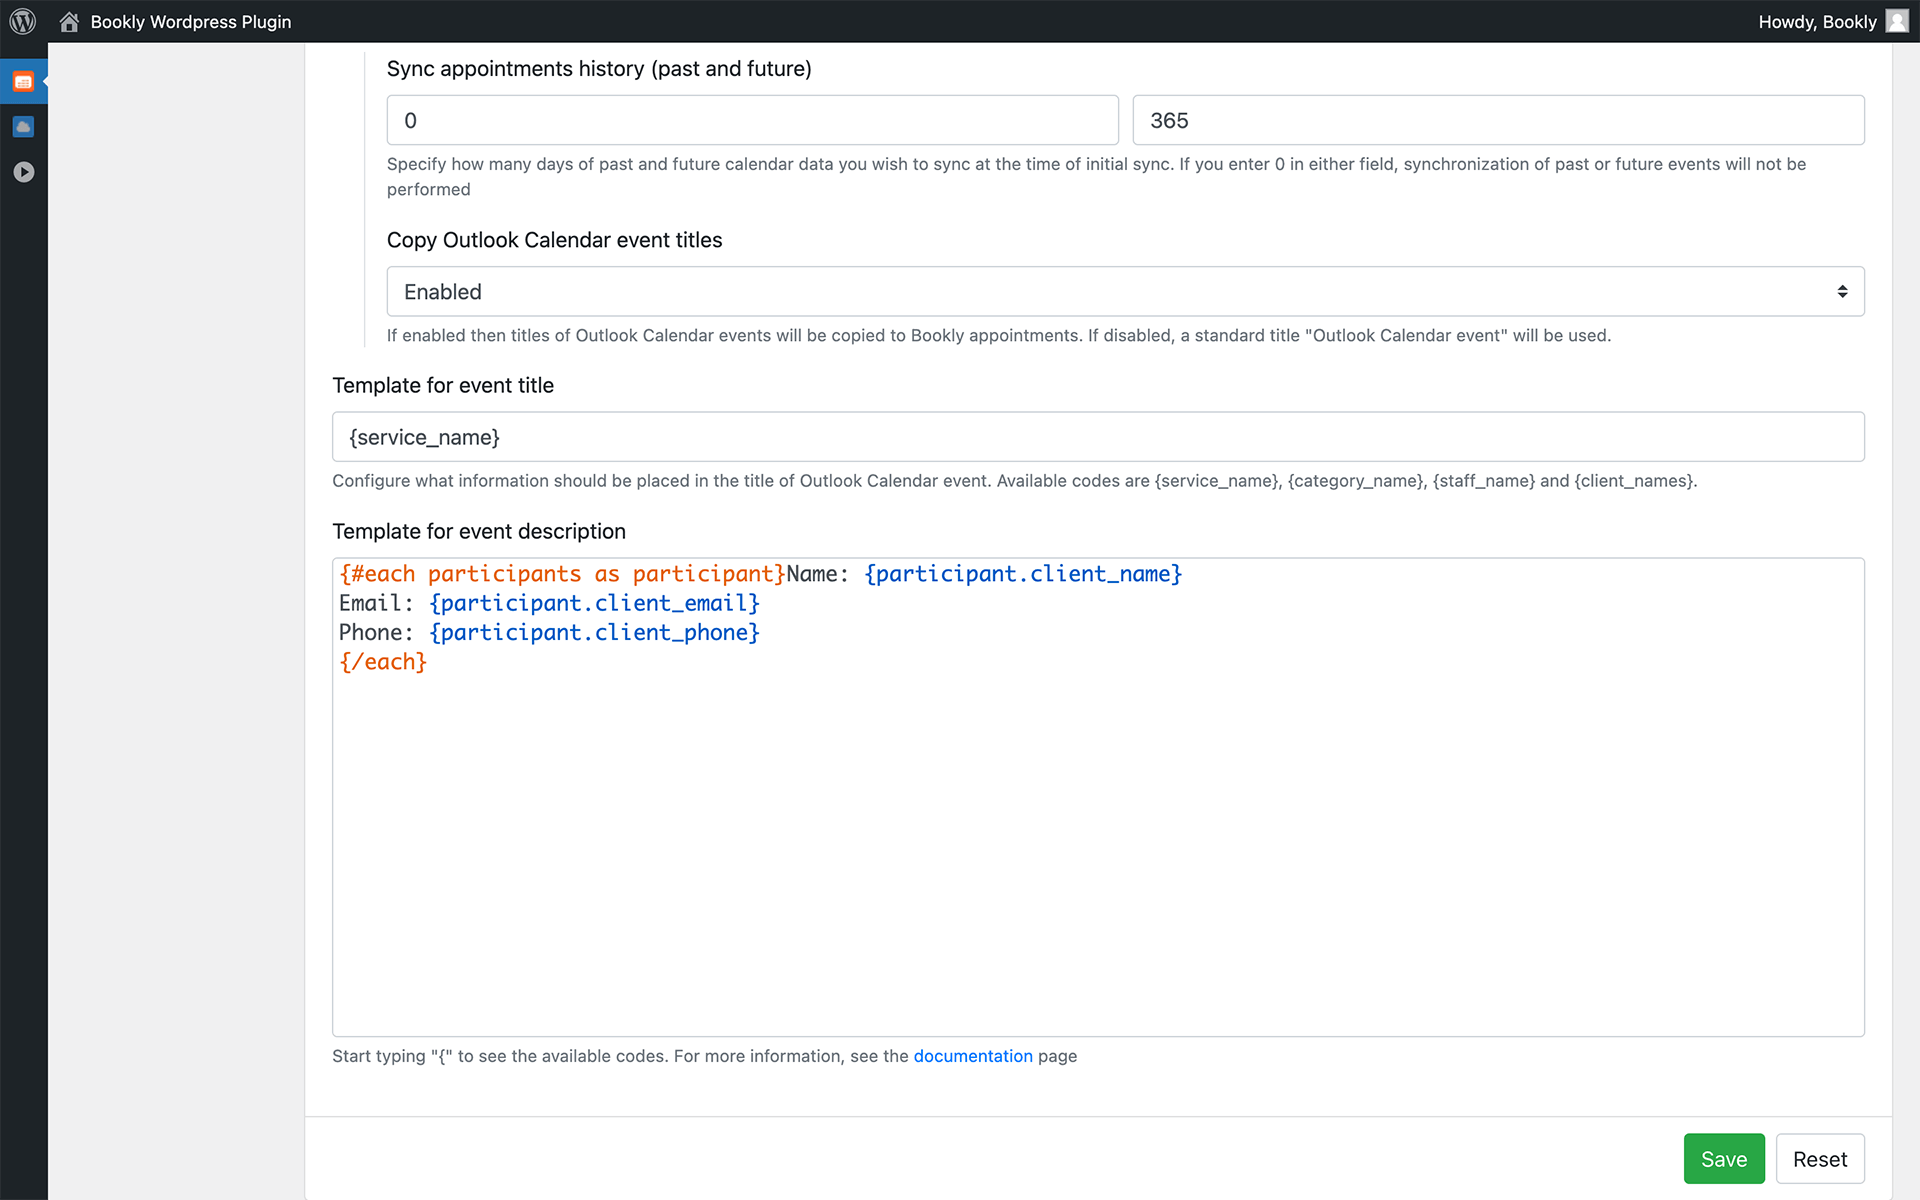The image size is (1920, 1200).
Task: Click the WordPress logo in admin bar
Action: (22, 21)
